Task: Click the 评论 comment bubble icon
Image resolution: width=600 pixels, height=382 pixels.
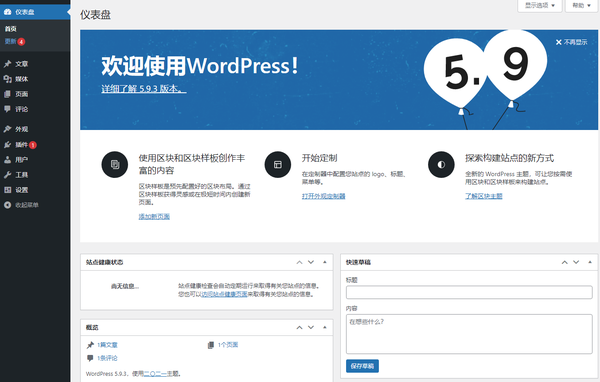Action: pyautogui.click(x=7, y=109)
